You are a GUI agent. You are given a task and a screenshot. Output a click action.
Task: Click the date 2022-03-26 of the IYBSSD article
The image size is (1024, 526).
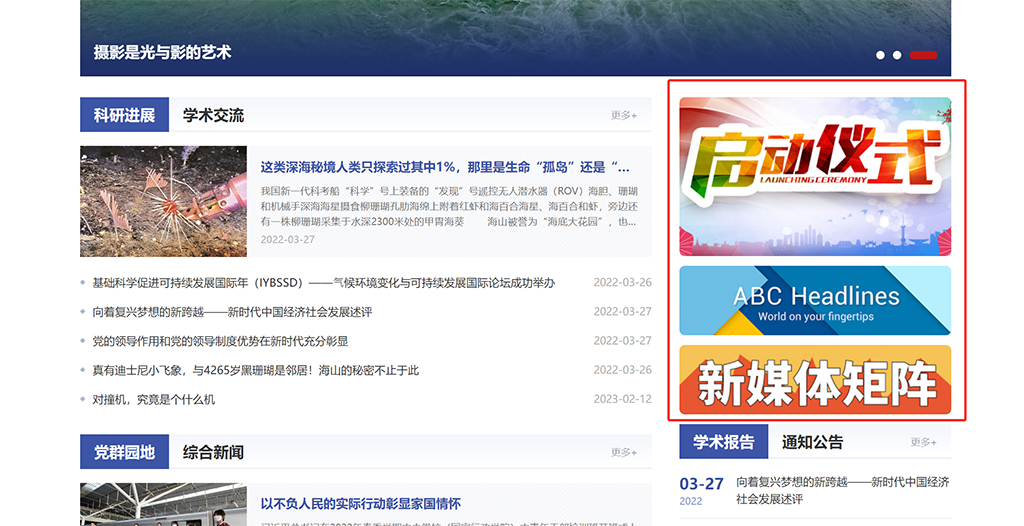(622, 283)
